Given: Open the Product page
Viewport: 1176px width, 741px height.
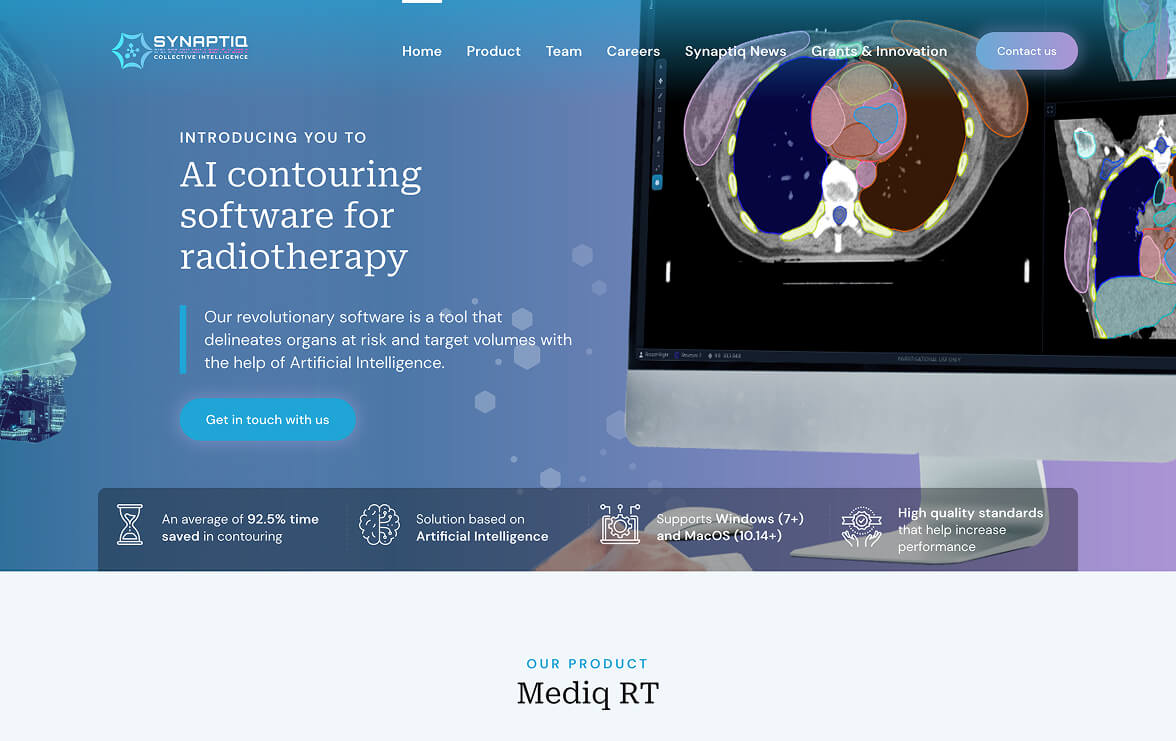Looking at the screenshot, I should [x=493, y=51].
